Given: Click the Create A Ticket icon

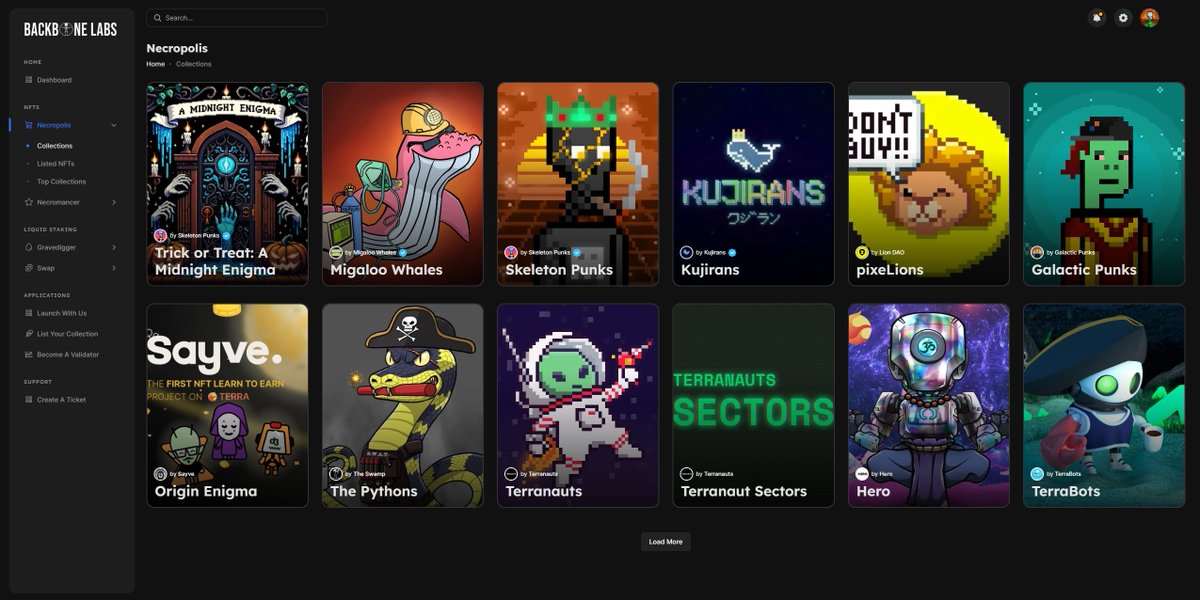Looking at the screenshot, I should coord(29,400).
